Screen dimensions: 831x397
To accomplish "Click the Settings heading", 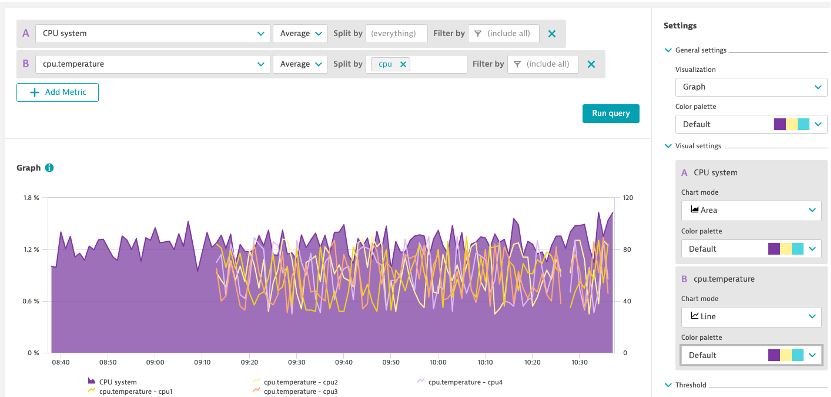I will [680, 25].
